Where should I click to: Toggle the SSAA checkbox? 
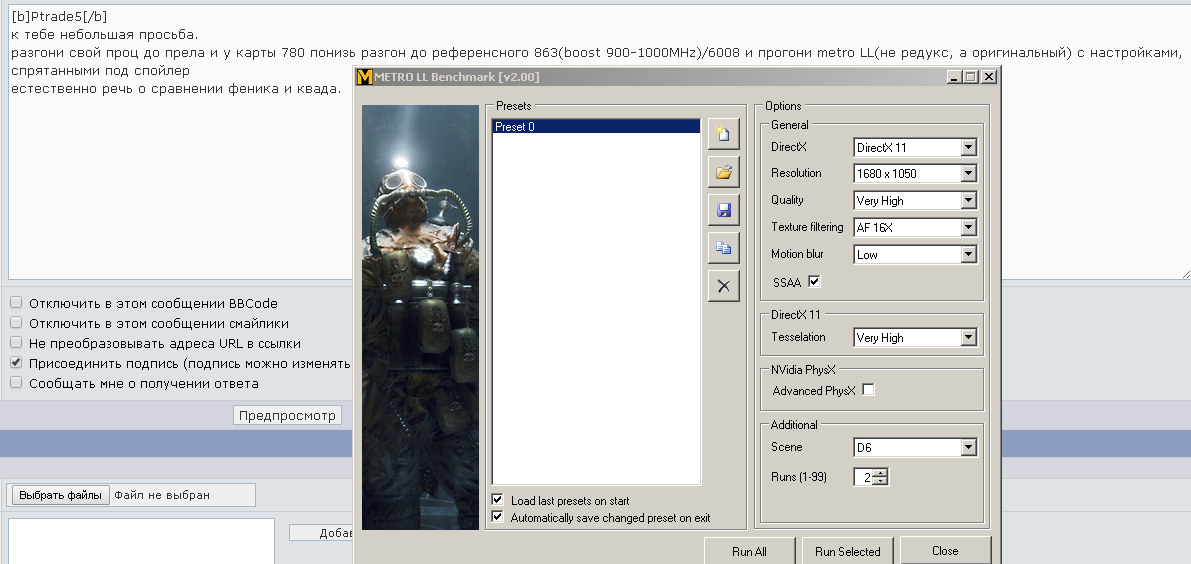[814, 282]
